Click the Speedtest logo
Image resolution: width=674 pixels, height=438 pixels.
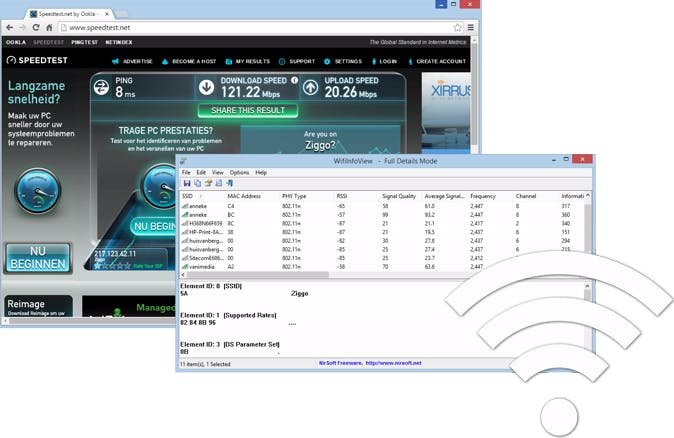click(37, 60)
